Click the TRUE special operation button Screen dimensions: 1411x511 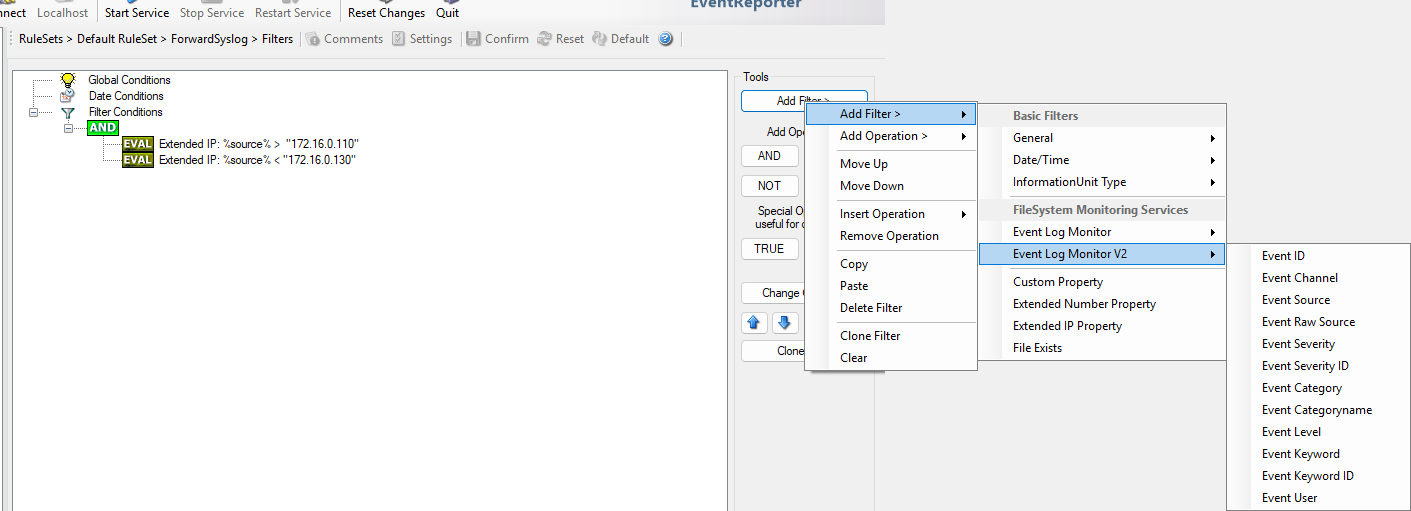coord(769,249)
